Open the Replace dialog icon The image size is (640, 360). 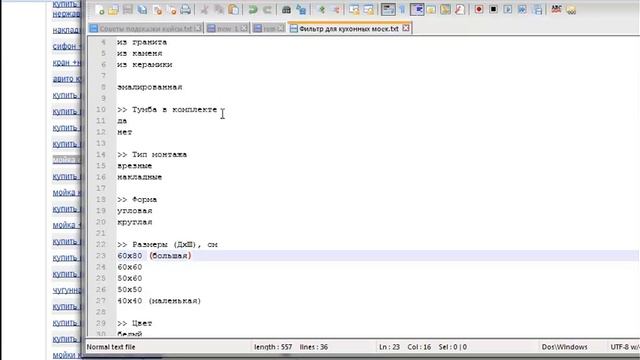pyautogui.click(x=301, y=9)
